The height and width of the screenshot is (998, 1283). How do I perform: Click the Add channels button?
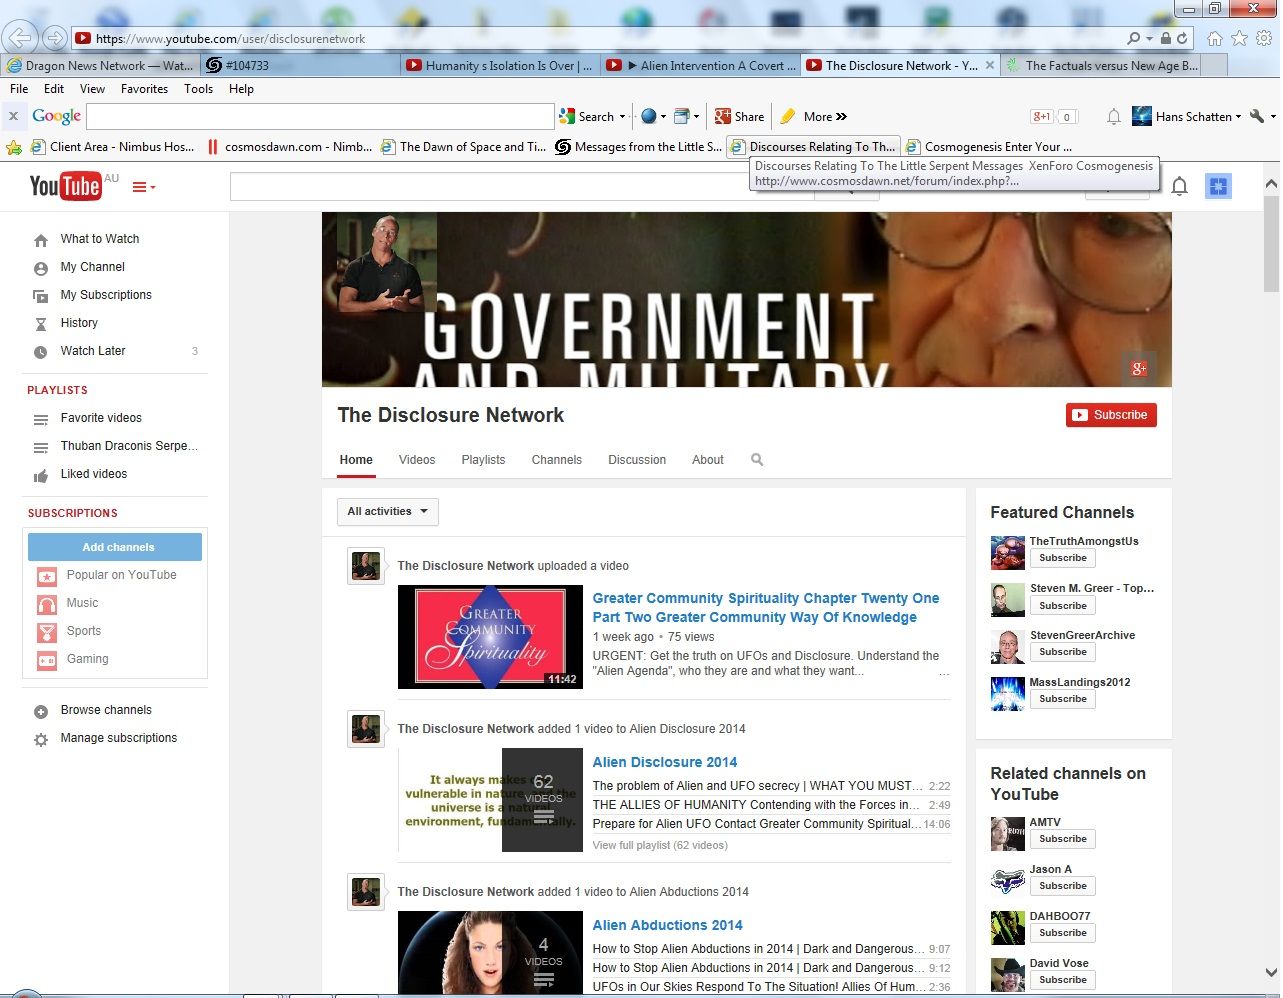click(x=115, y=547)
